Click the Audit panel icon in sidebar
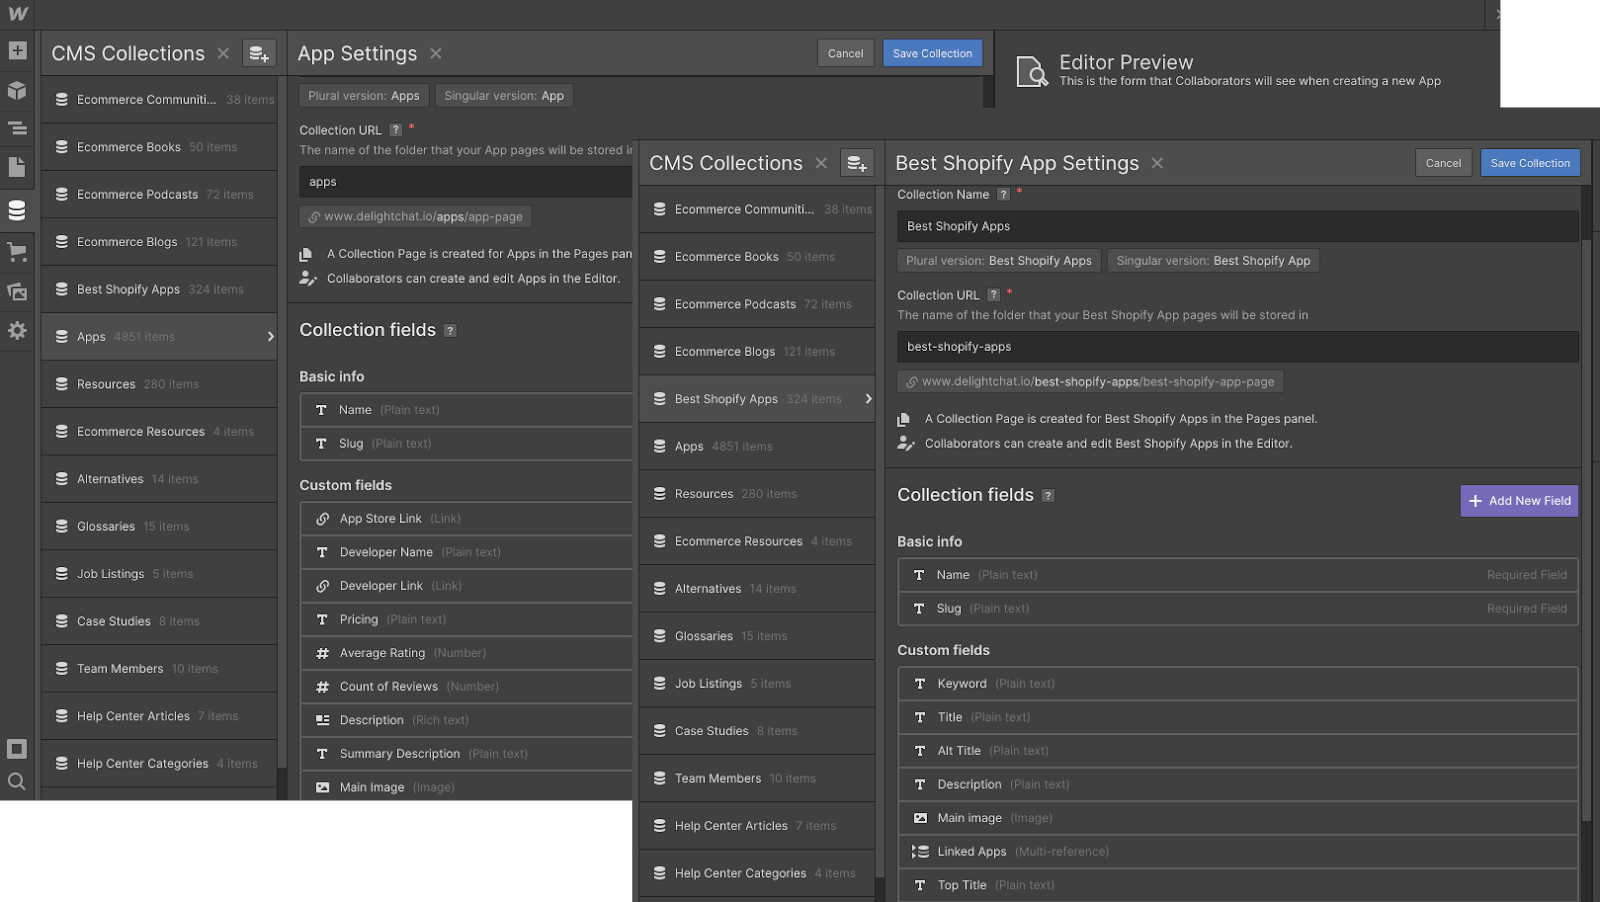 point(17,749)
